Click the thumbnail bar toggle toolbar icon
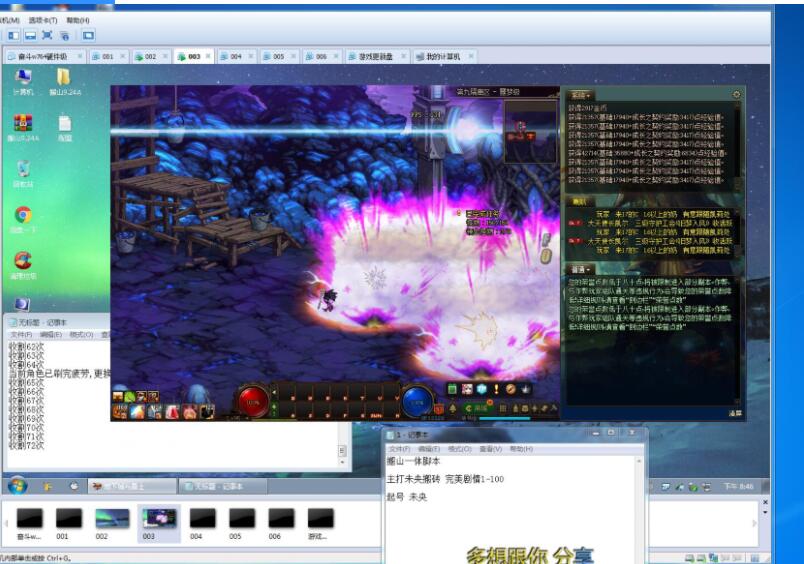This screenshot has height=564, width=804. click(x=30, y=35)
